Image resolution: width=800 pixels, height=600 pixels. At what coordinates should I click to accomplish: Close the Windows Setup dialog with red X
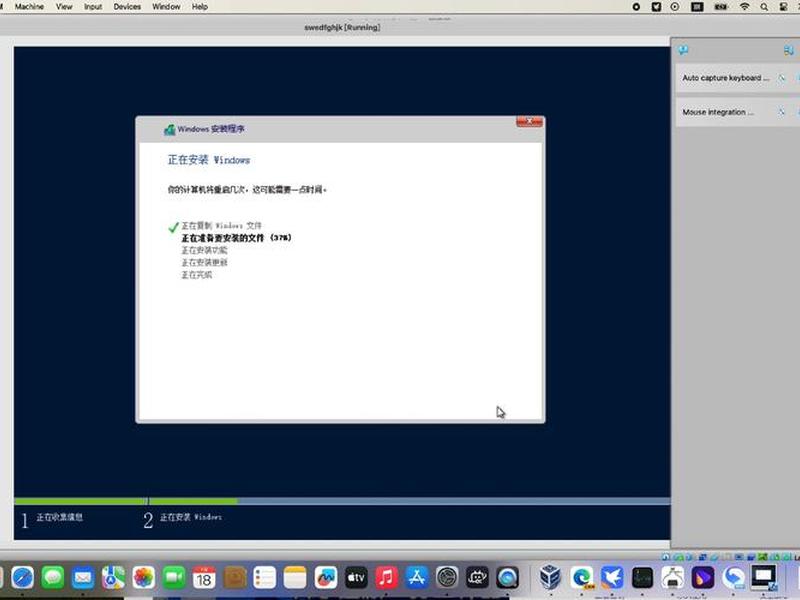529,121
